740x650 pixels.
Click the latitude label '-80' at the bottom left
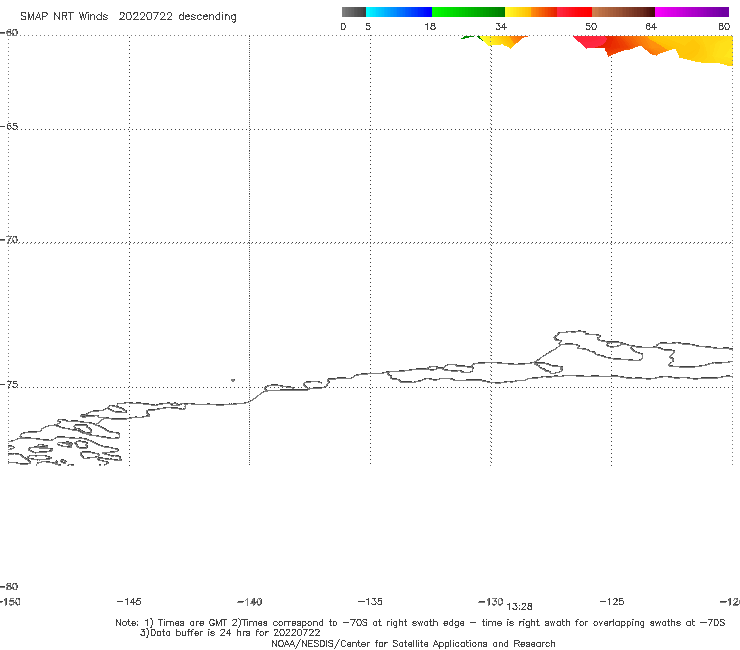point(9,586)
